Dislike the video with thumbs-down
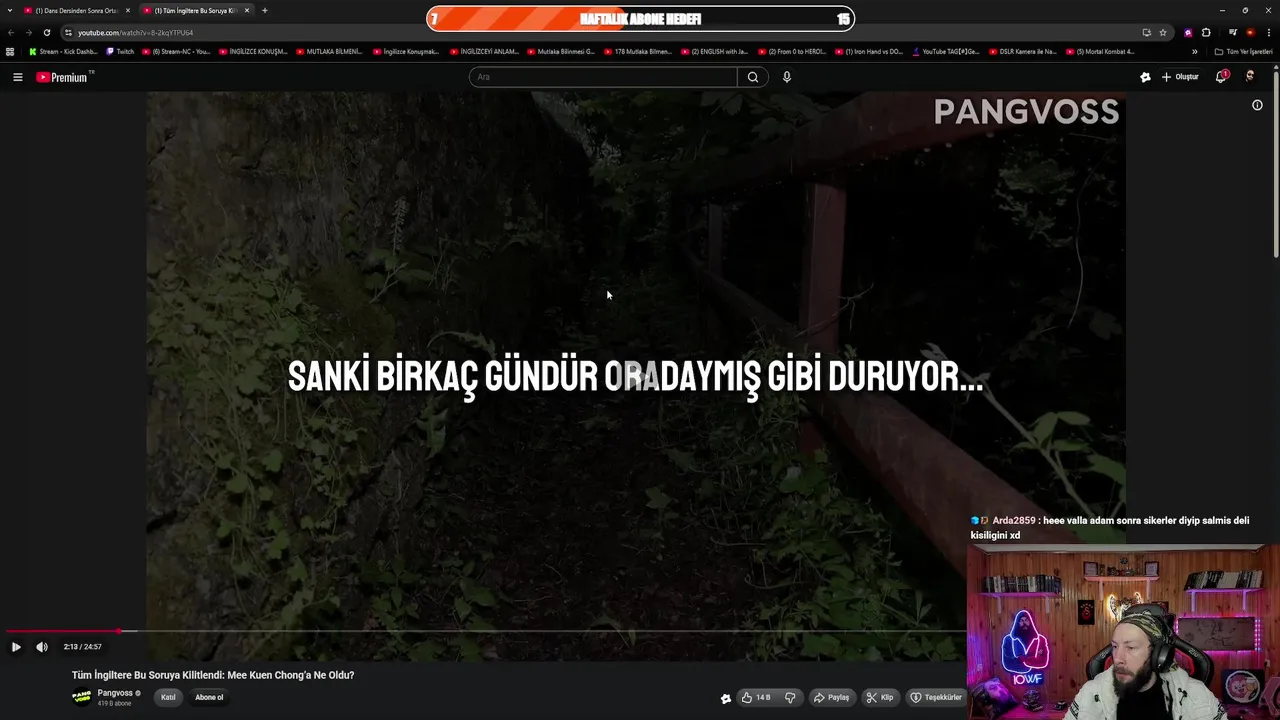 pyautogui.click(x=790, y=697)
